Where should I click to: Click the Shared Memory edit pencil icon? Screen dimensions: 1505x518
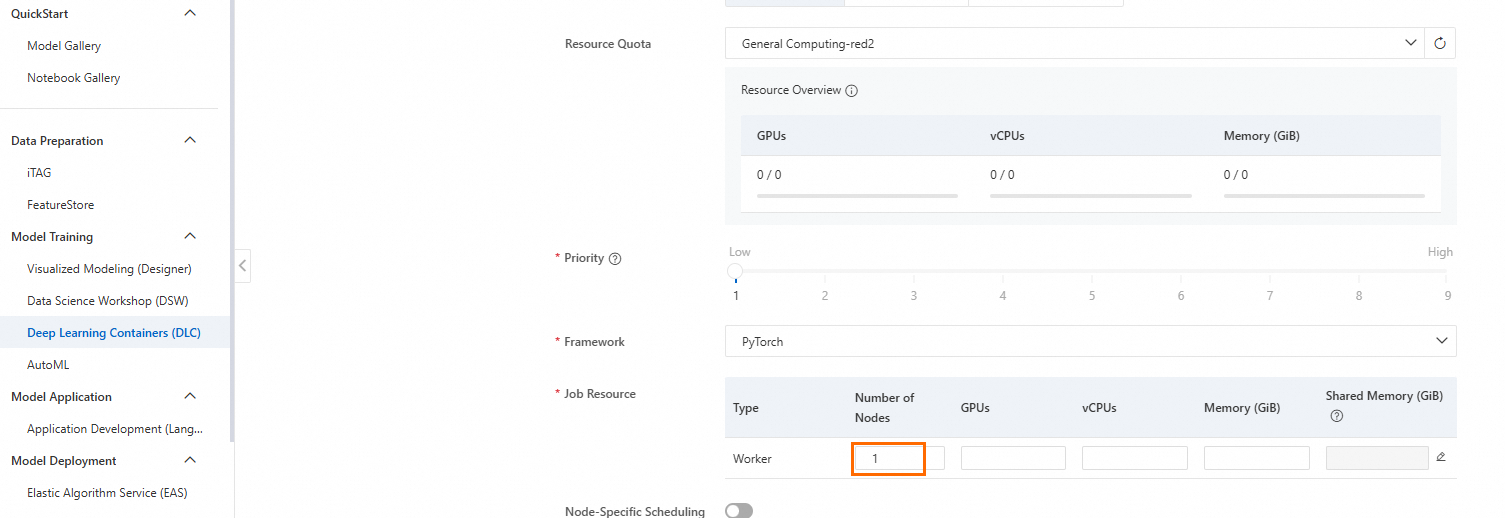(1441, 457)
